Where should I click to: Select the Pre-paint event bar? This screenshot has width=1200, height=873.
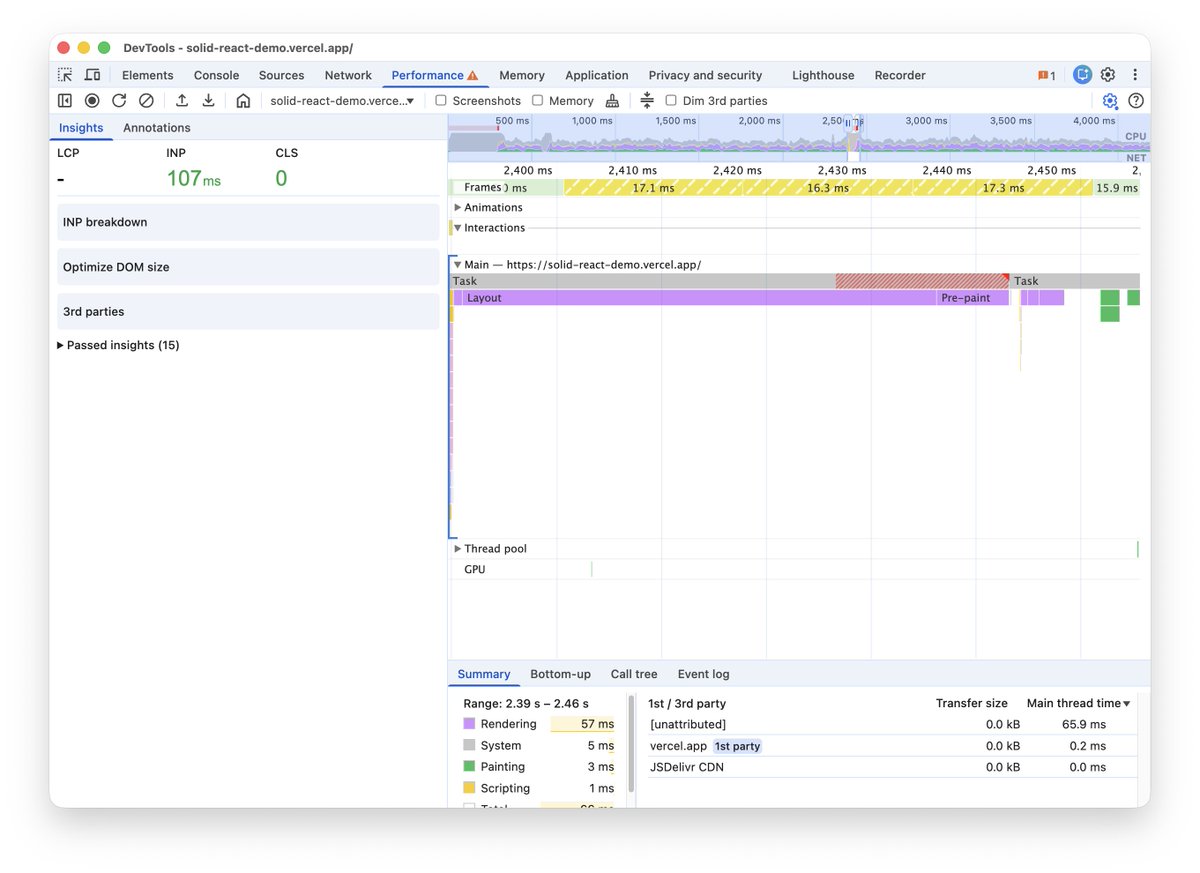pos(973,298)
